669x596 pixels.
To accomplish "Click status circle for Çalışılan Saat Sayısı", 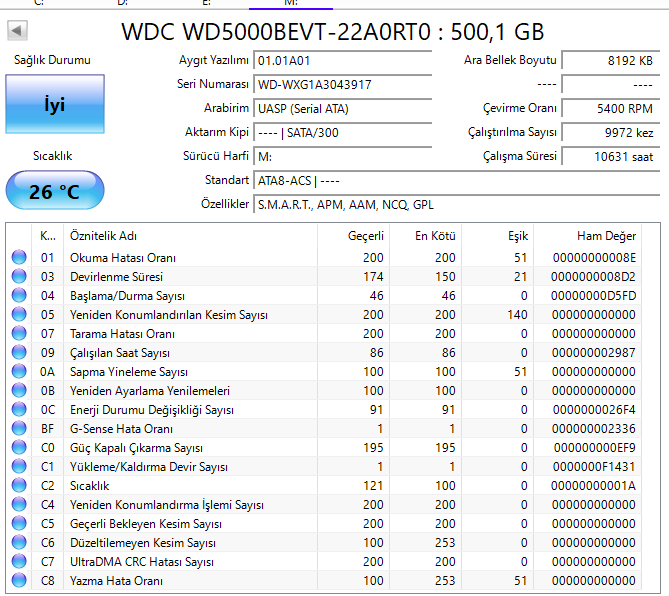I will pyautogui.click(x=19, y=352).
